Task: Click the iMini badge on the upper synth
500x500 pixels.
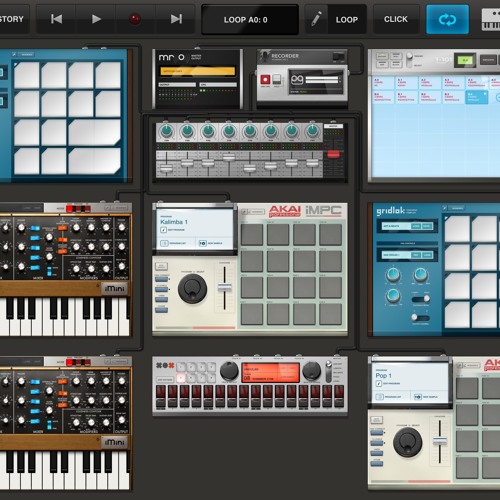Action: click(x=115, y=288)
